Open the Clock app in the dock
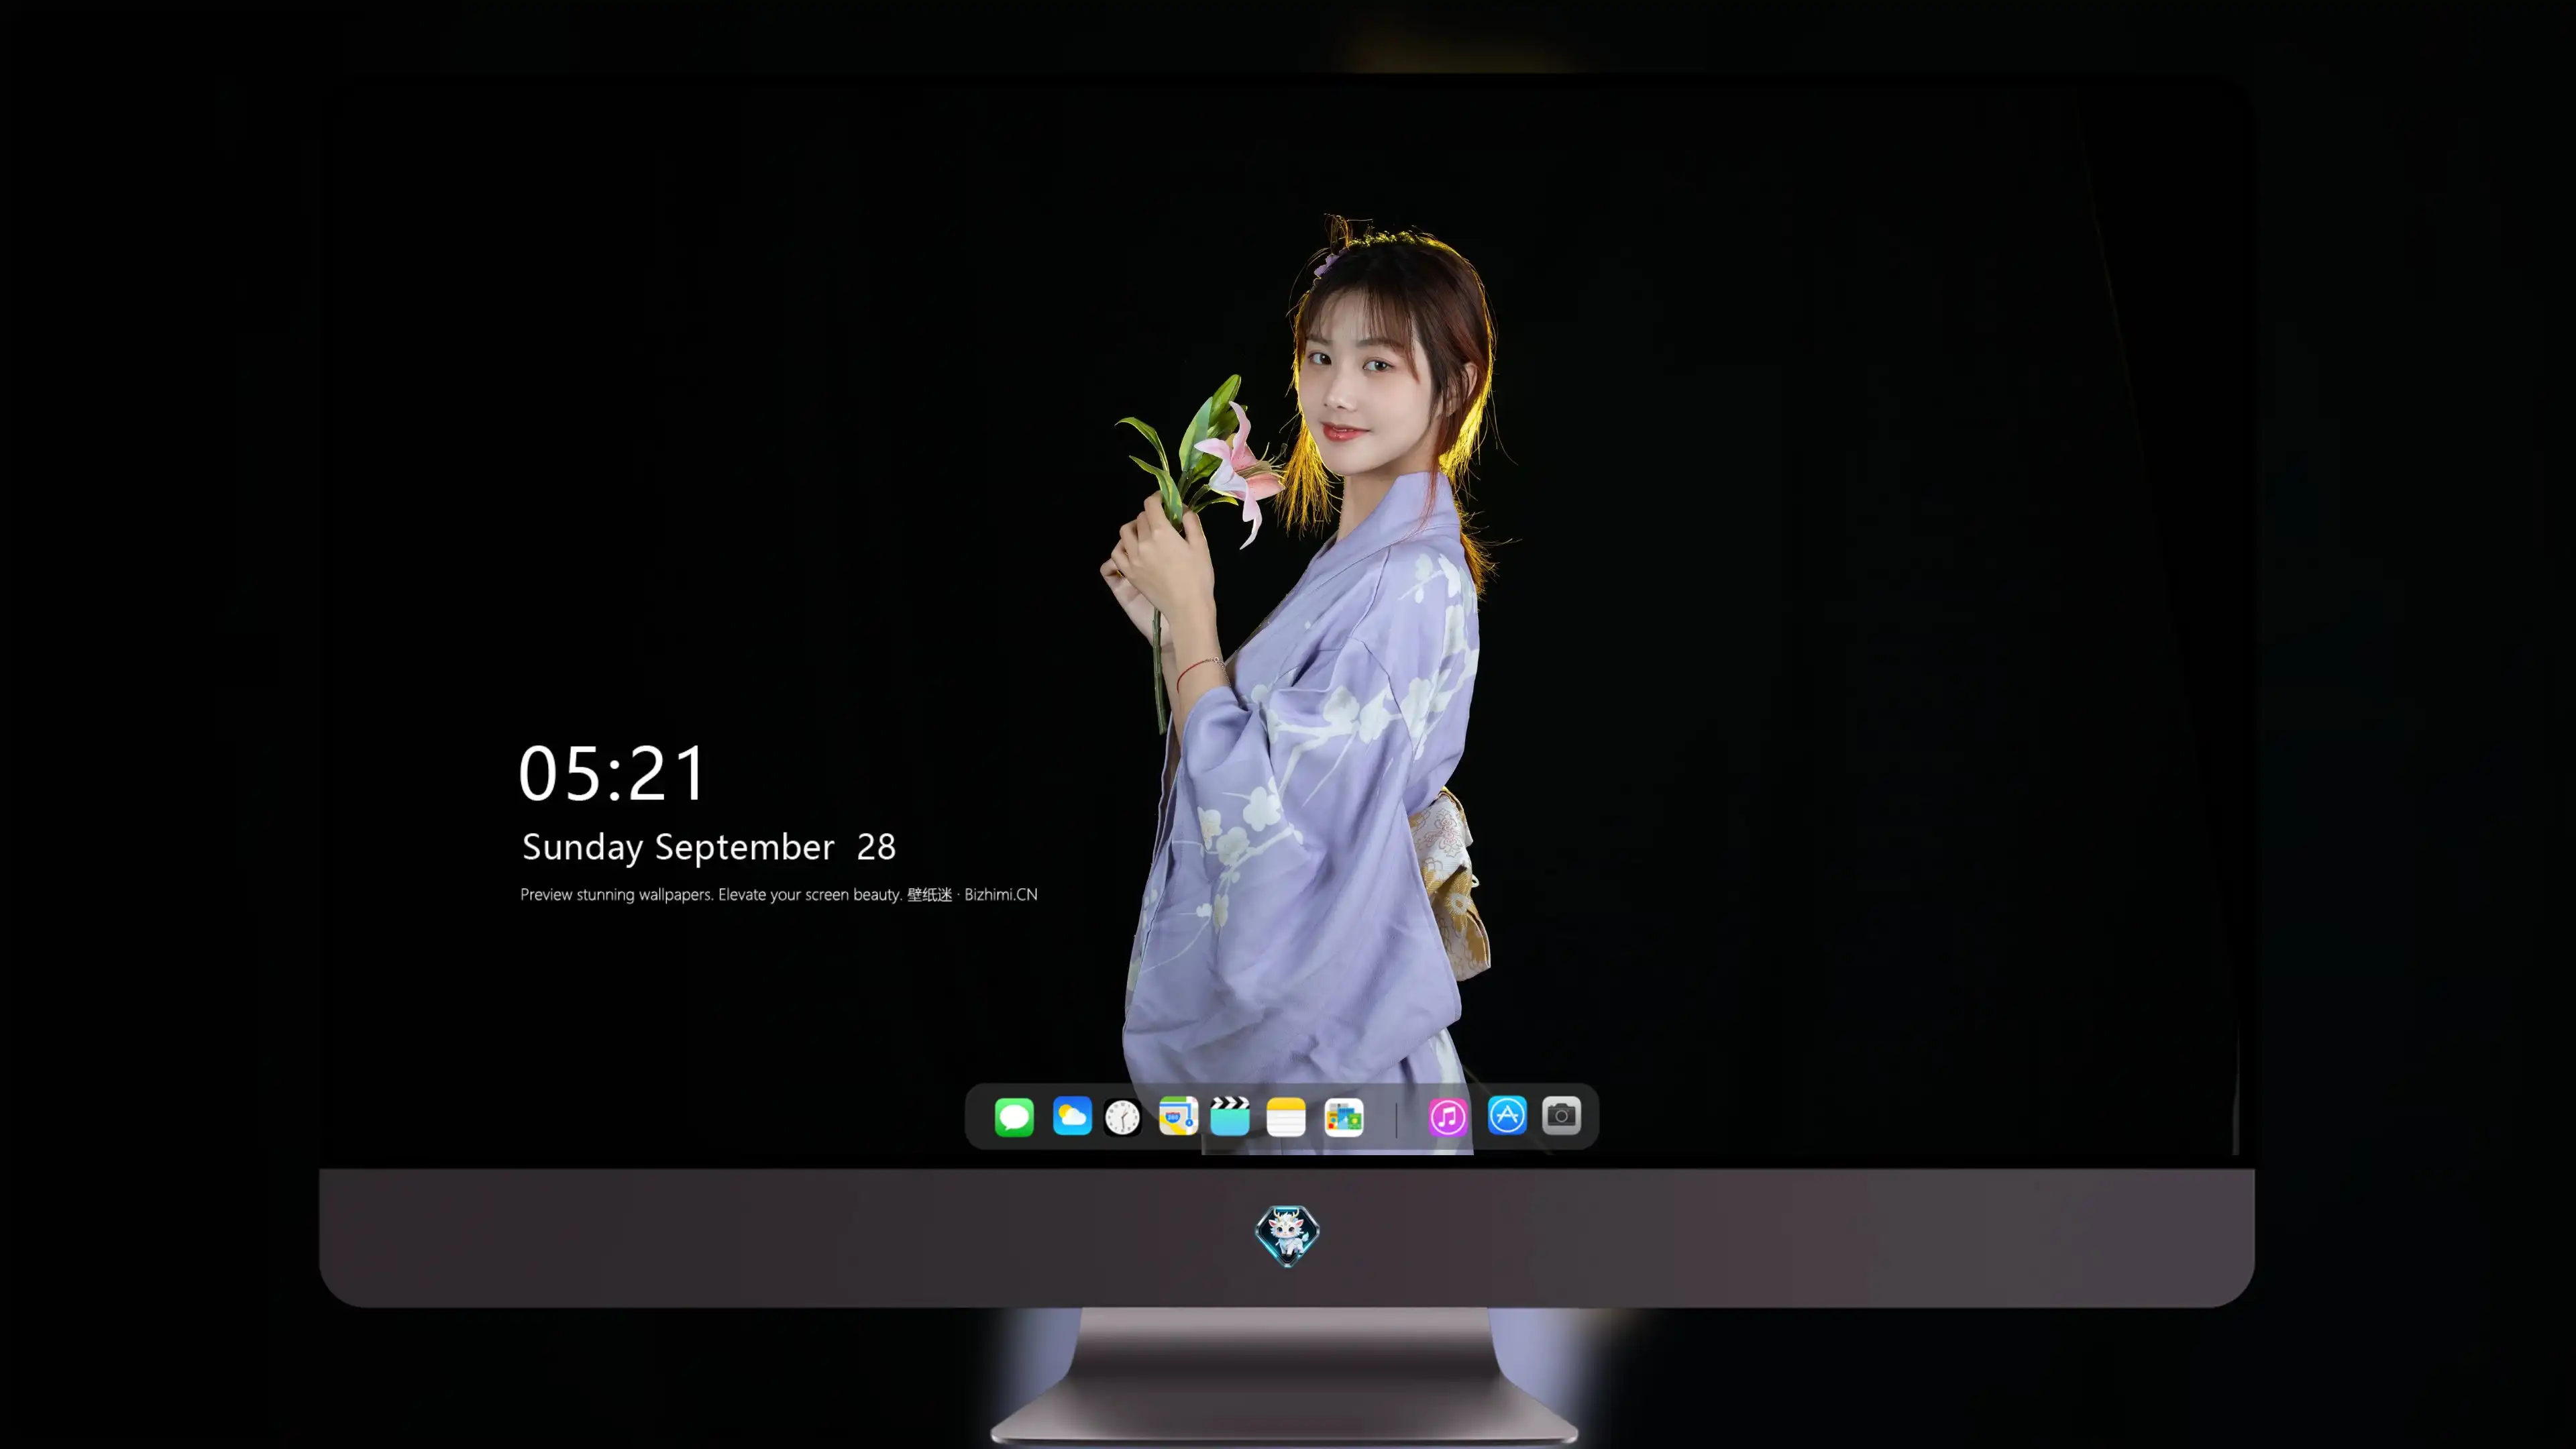 coord(1123,1117)
